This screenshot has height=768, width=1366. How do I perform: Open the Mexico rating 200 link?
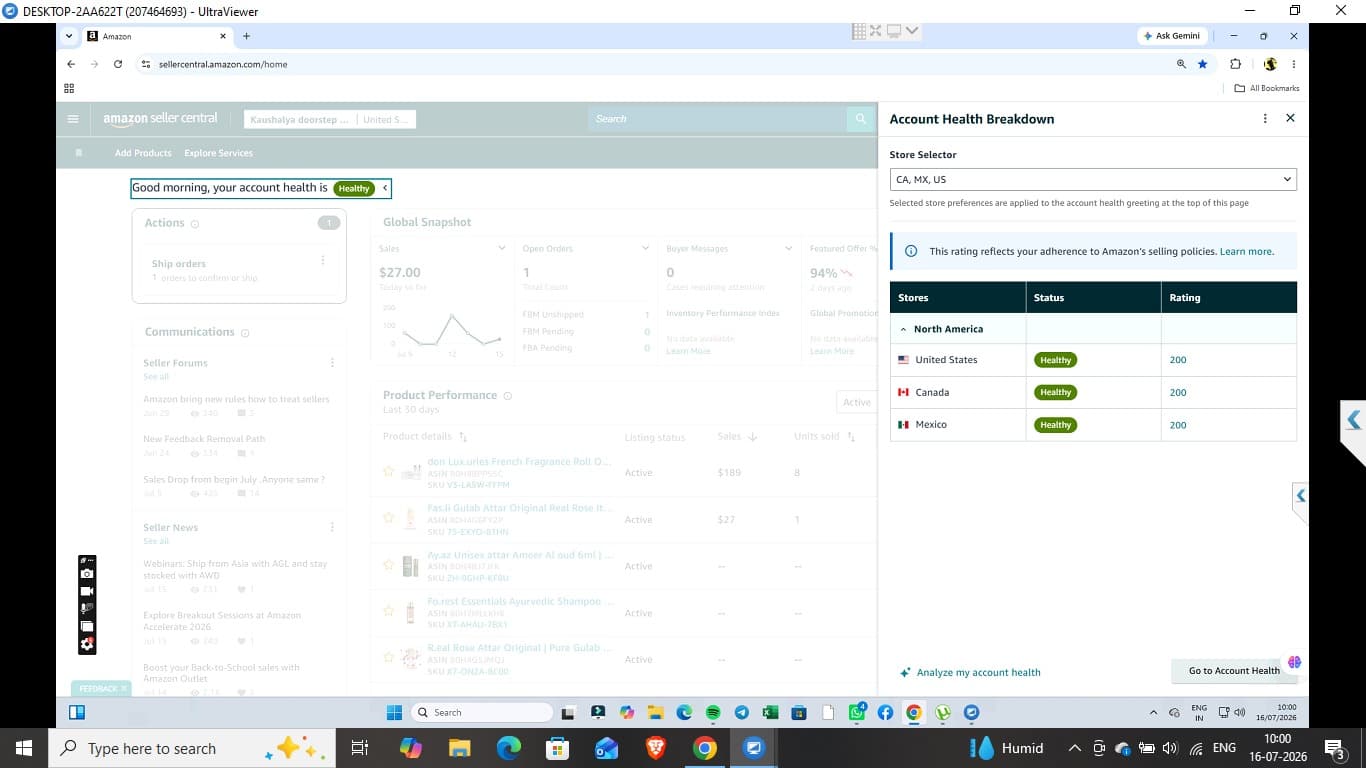pos(1178,425)
